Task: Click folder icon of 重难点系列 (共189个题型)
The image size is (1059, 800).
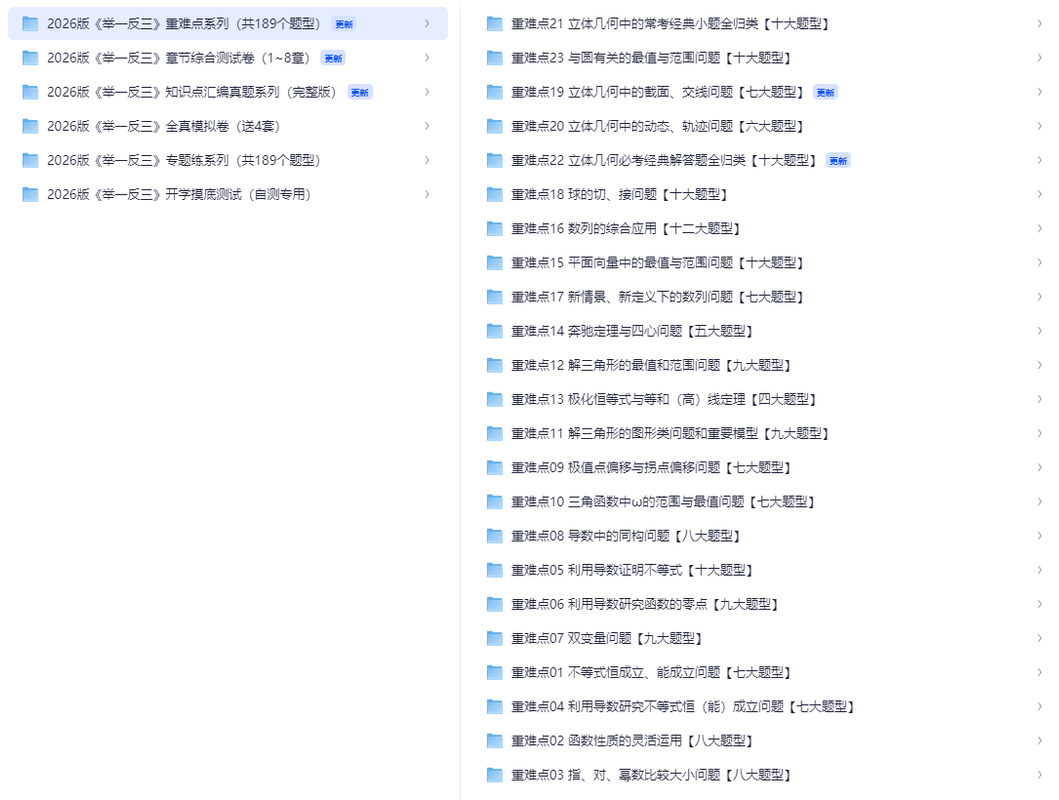Action: [x=30, y=24]
